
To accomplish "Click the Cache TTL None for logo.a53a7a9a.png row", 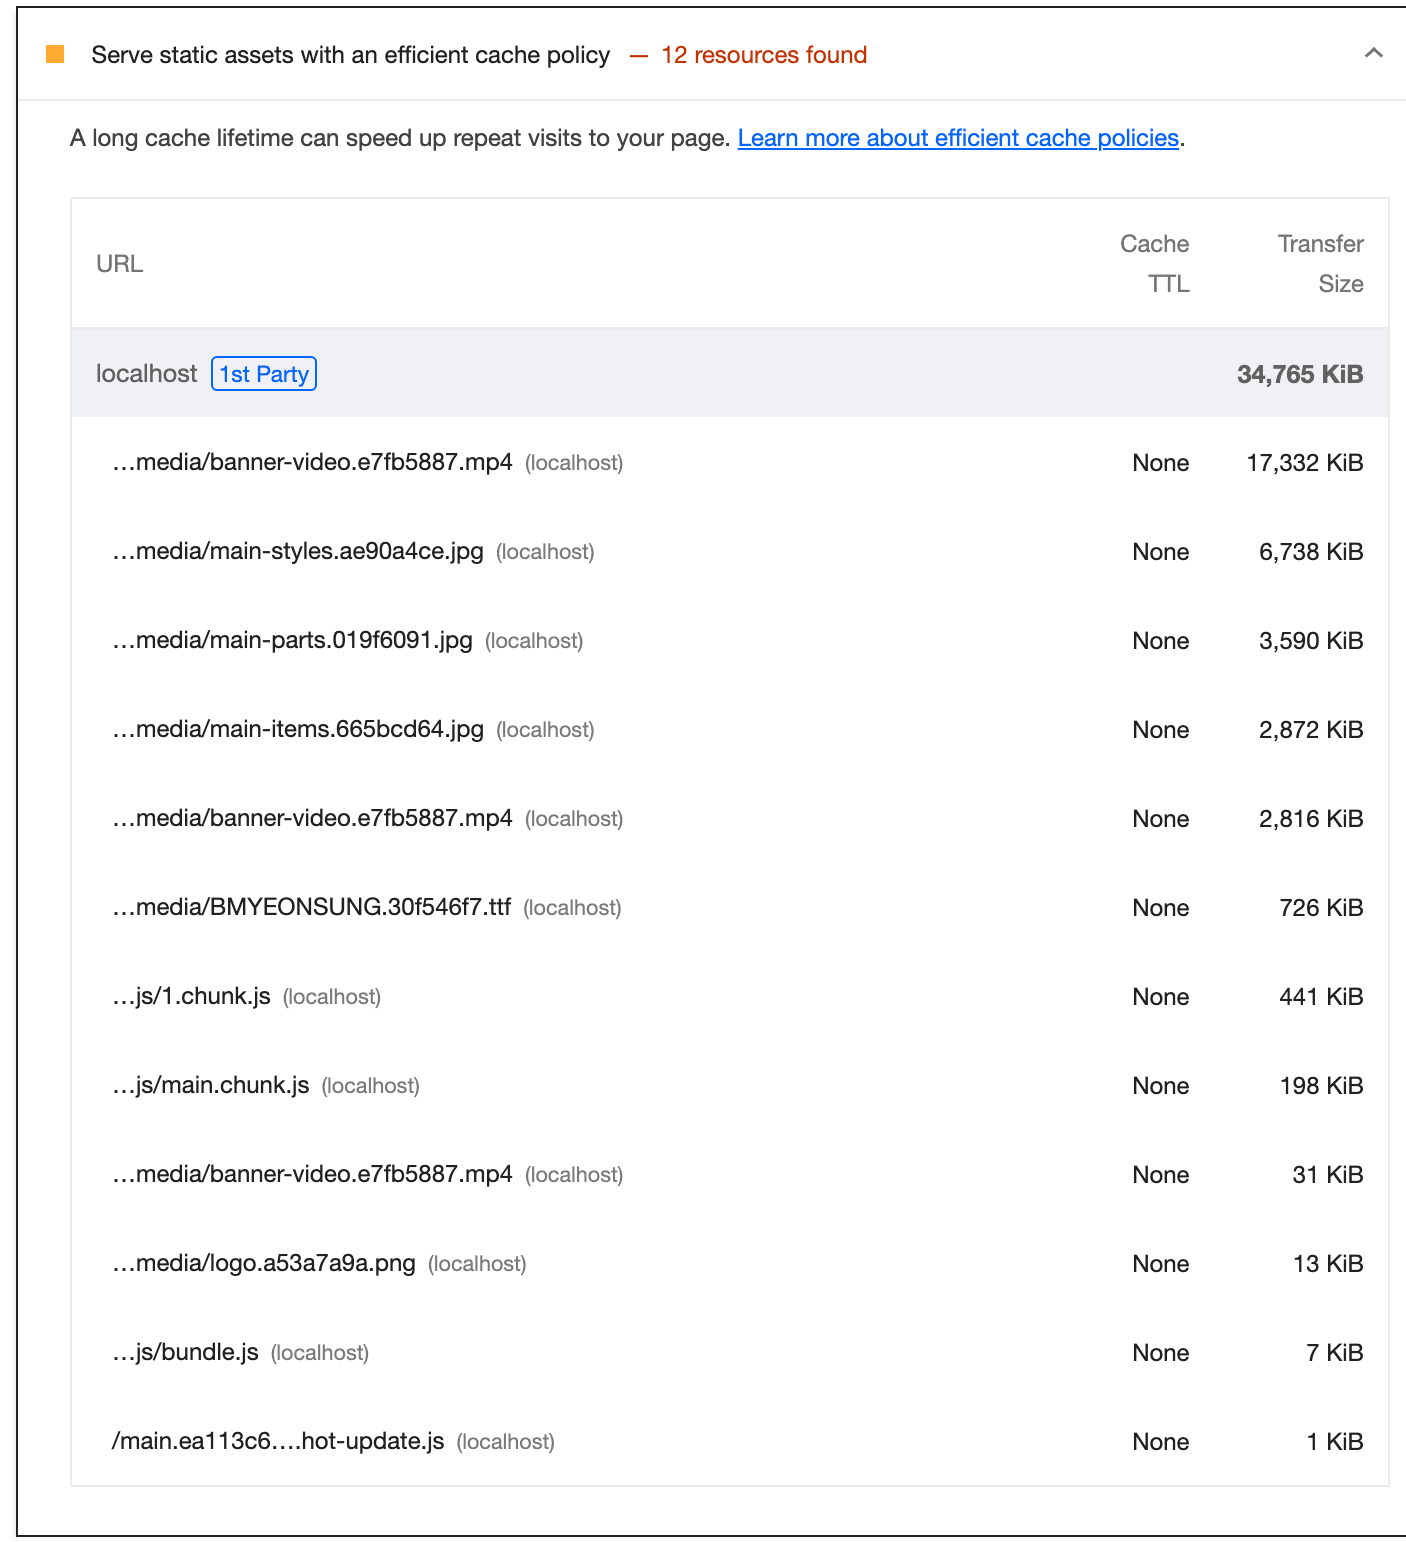I will click(x=1160, y=1263).
